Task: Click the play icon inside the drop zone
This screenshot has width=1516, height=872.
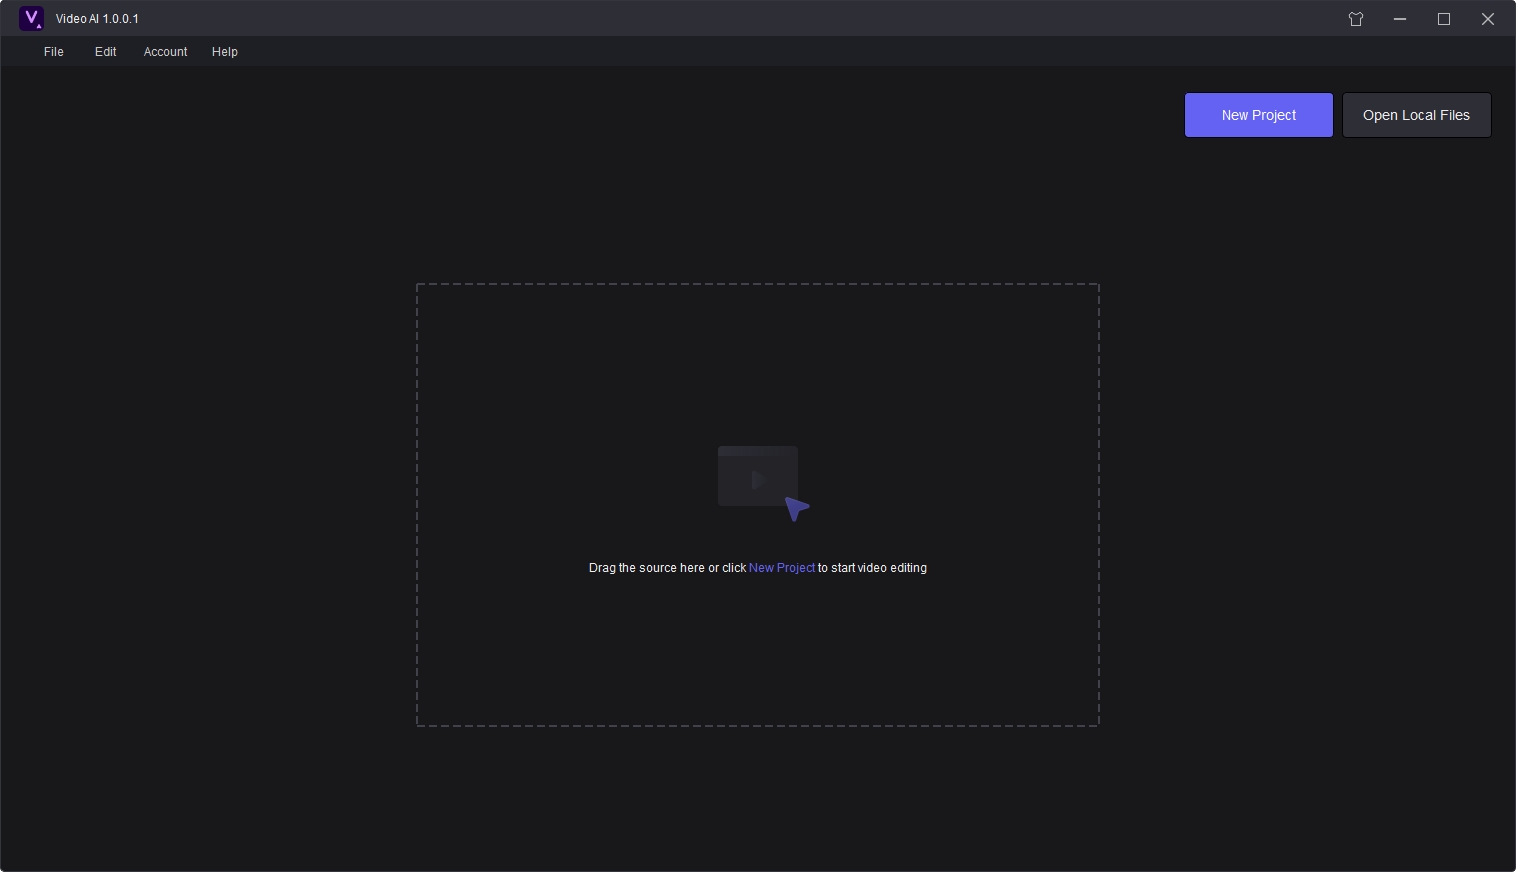Action: point(757,478)
